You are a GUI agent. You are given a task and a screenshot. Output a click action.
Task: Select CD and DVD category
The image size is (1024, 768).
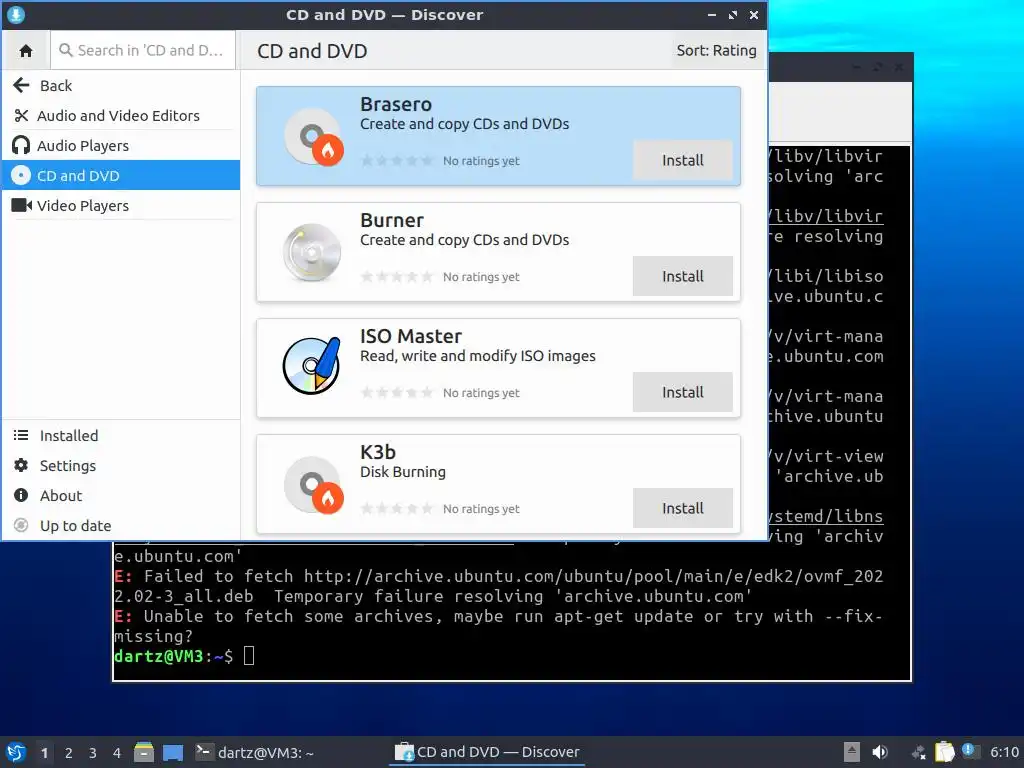[121, 176]
